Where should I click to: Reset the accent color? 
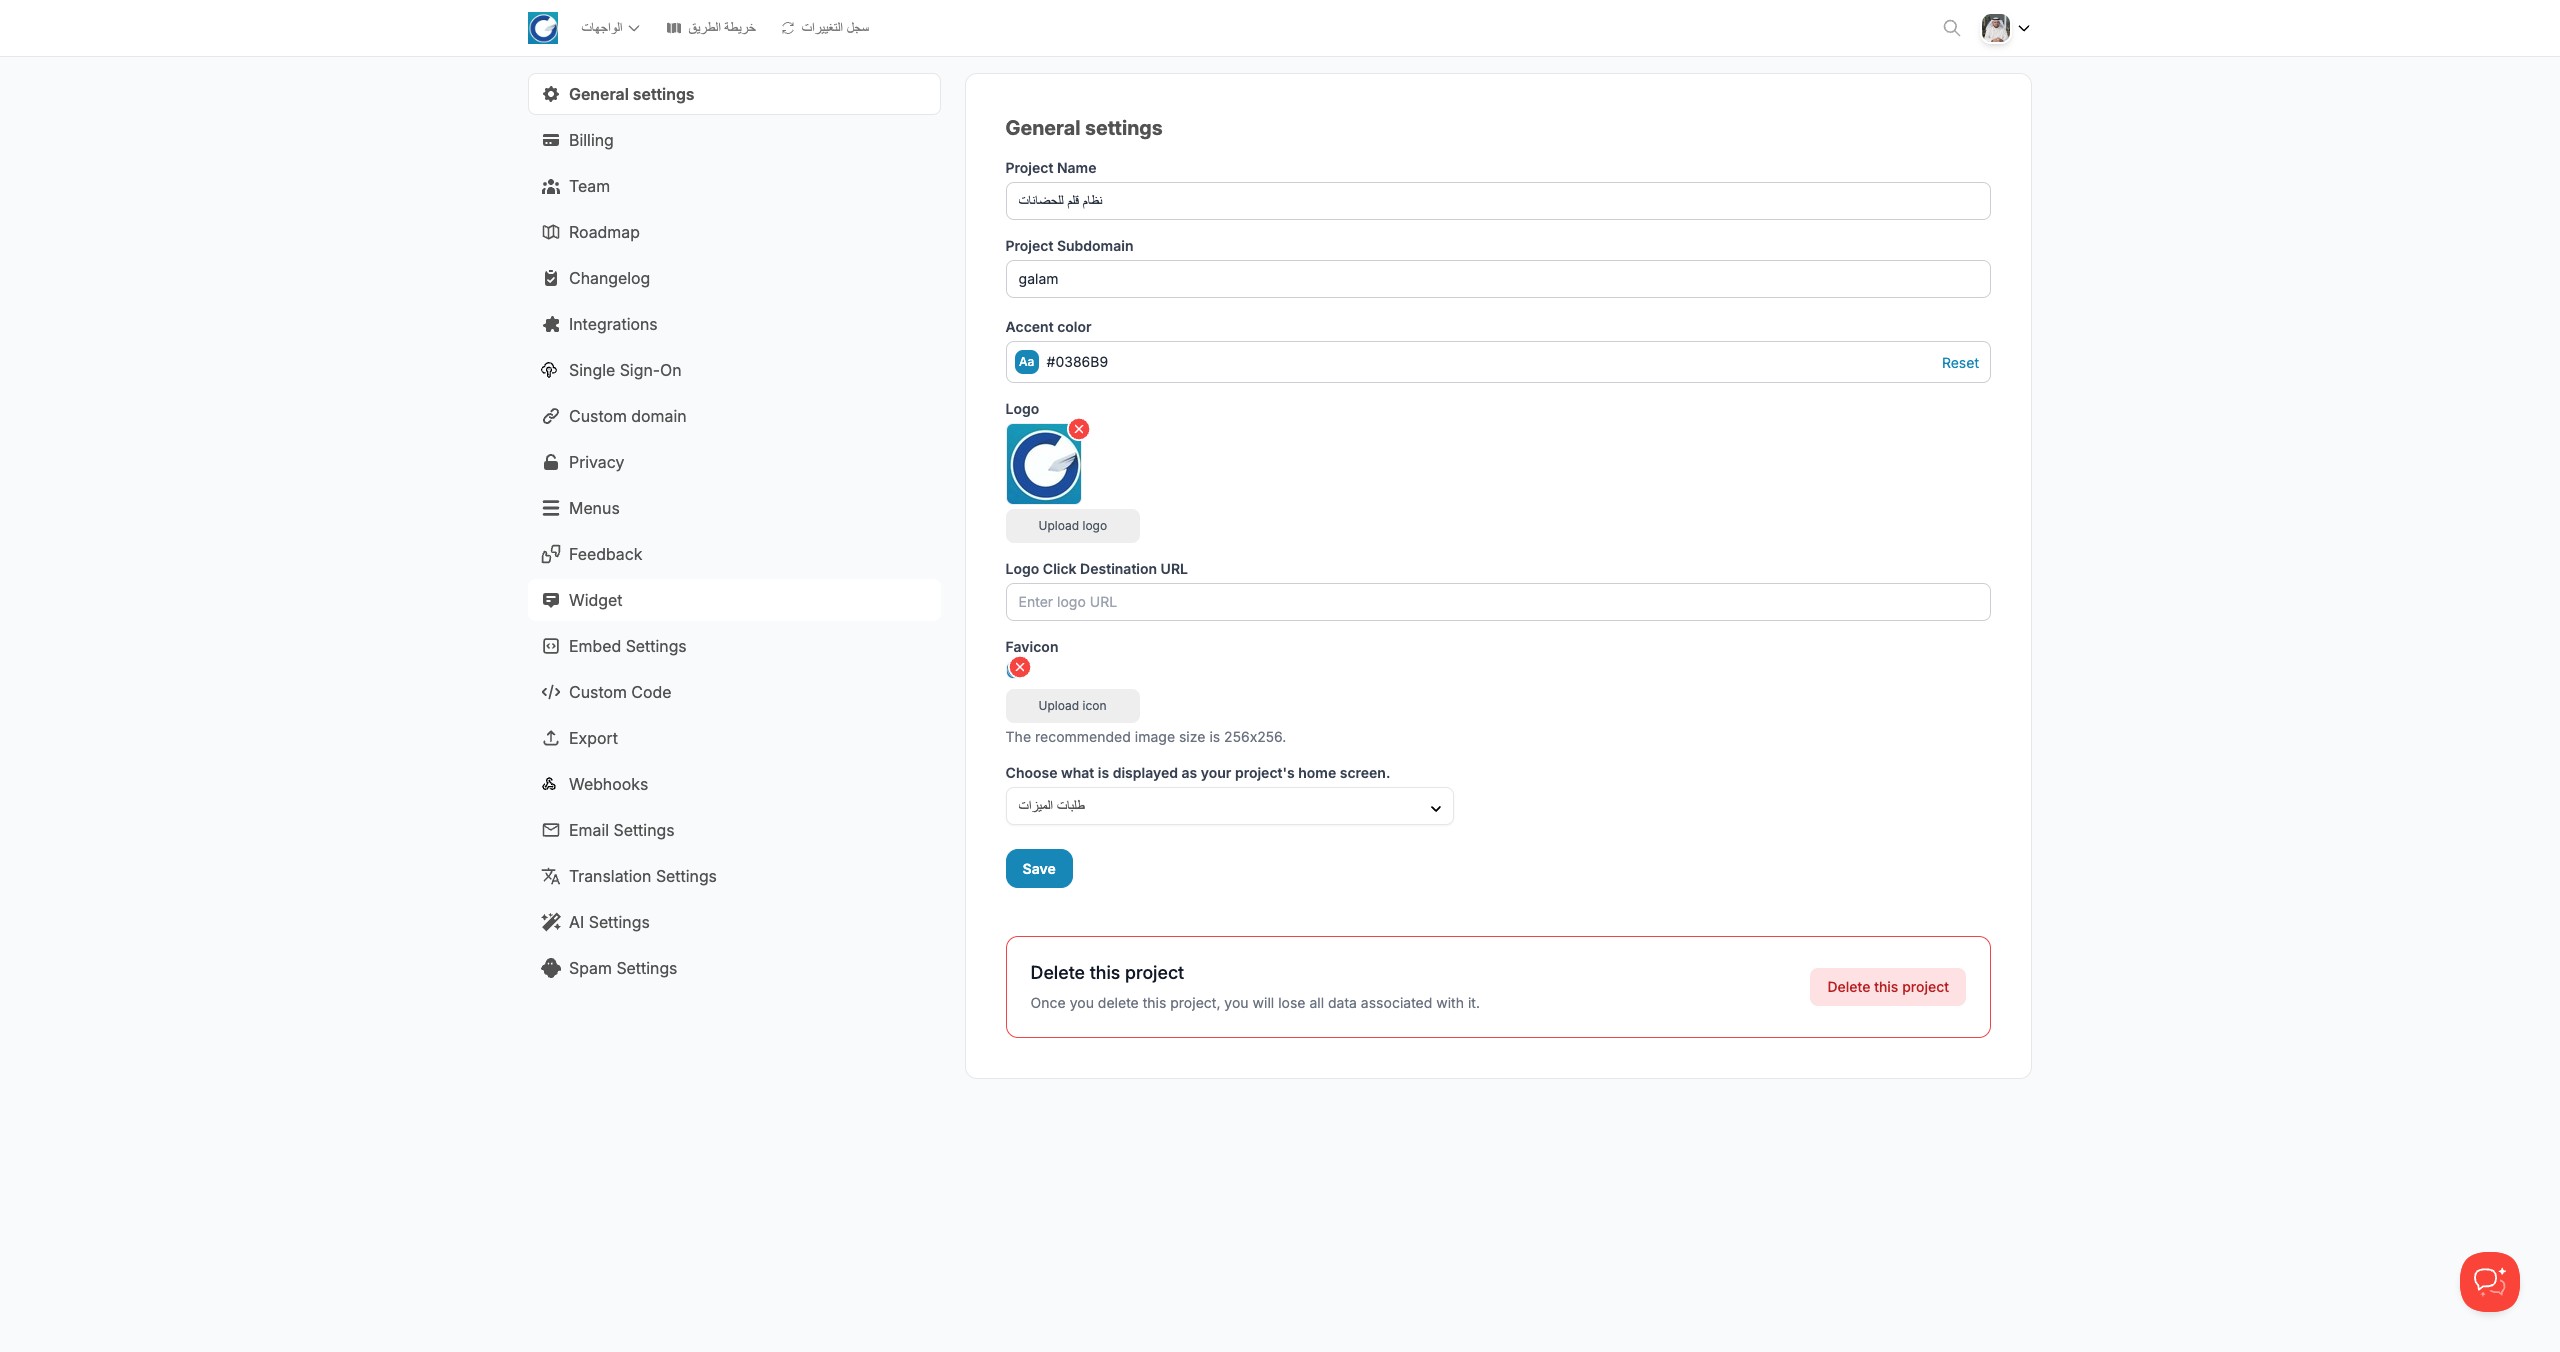tap(1959, 363)
